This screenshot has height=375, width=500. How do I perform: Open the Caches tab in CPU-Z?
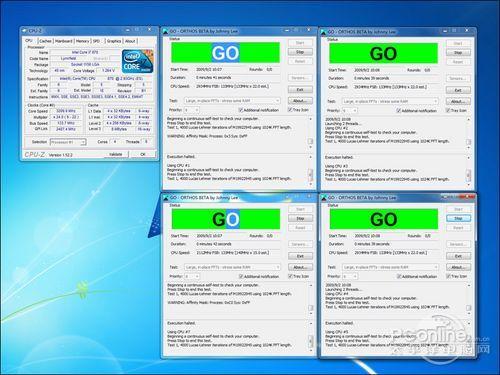(45, 41)
